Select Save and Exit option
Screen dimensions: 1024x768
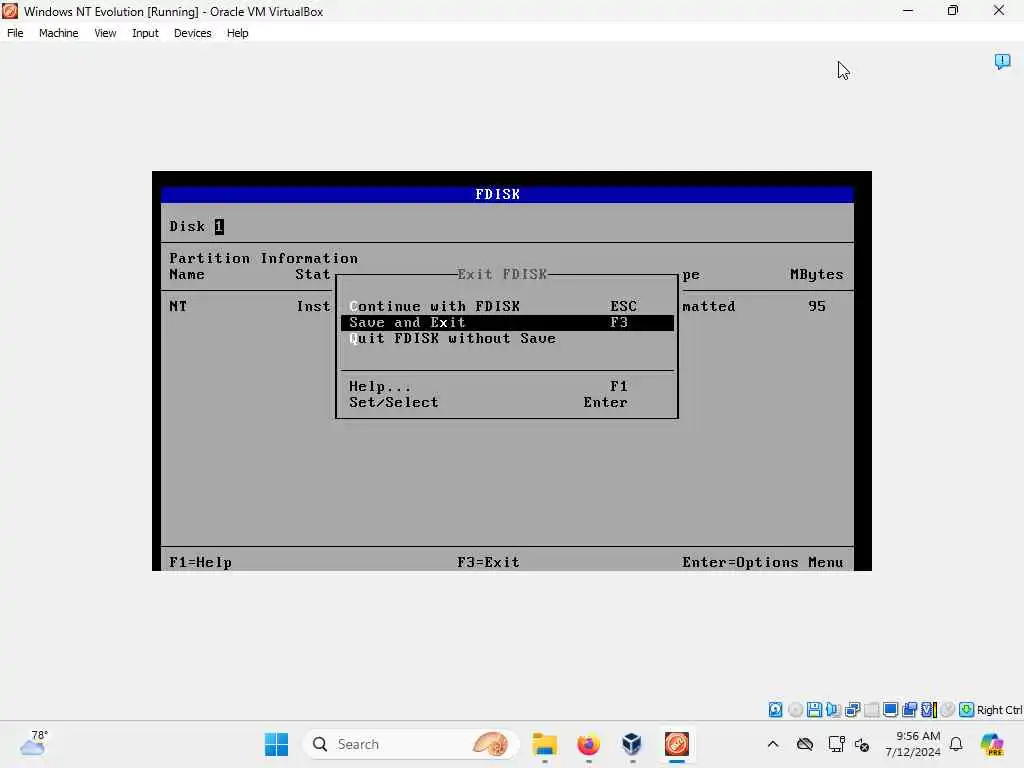[x=507, y=323]
